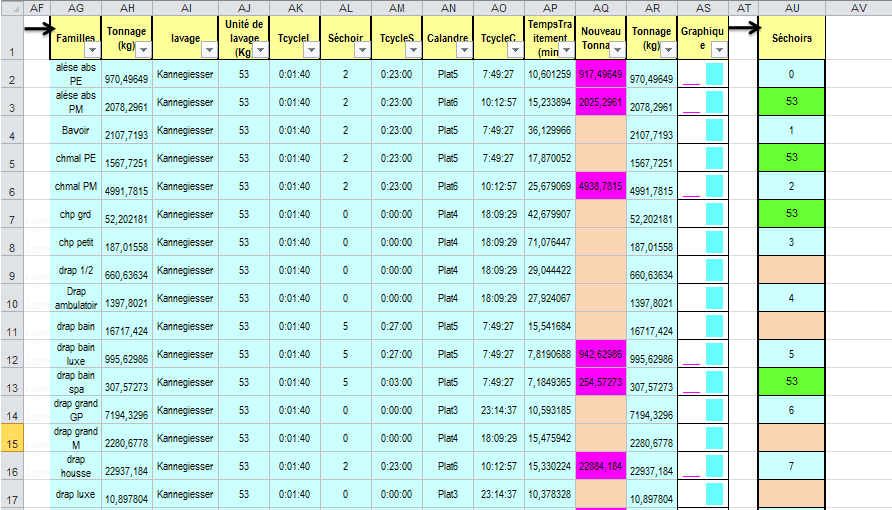Click the cyan Graphique bar in row 2

714,74
